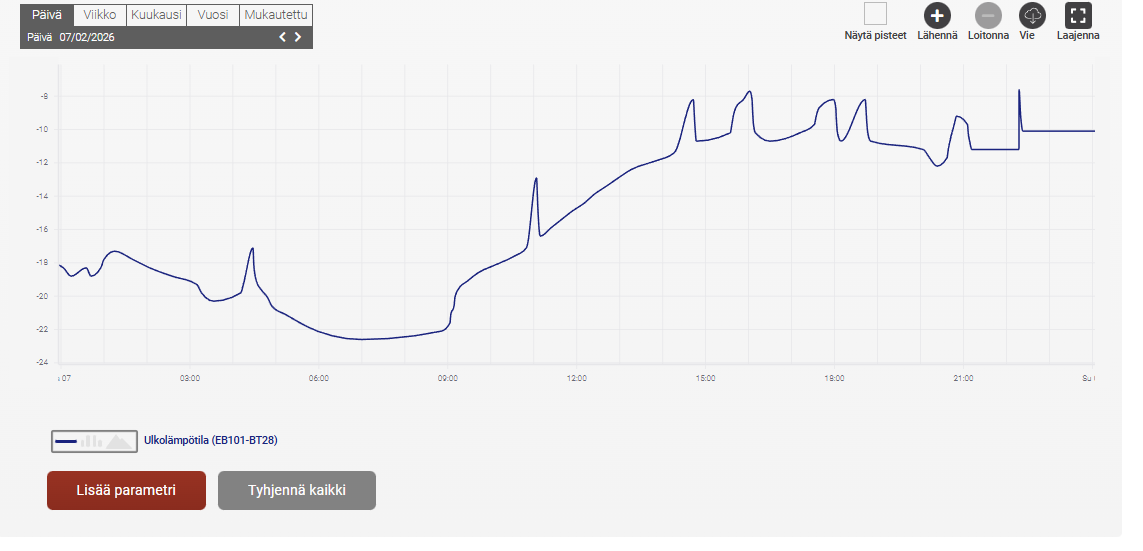1143x551 pixels.
Task: Export data with the Vie cloud icon
Action: [x=1032, y=15]
